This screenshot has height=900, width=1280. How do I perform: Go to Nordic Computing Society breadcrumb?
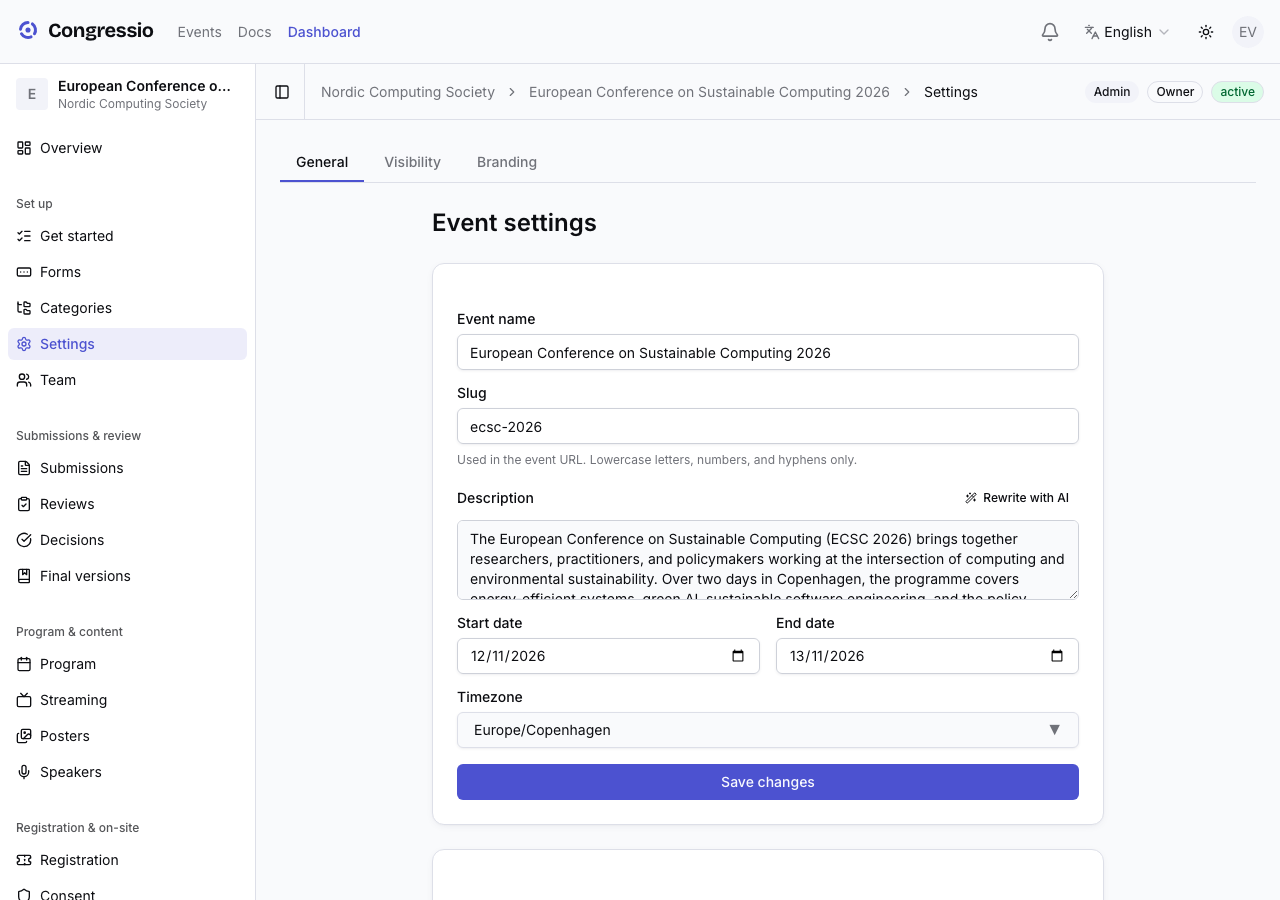[x=408, y=92]
